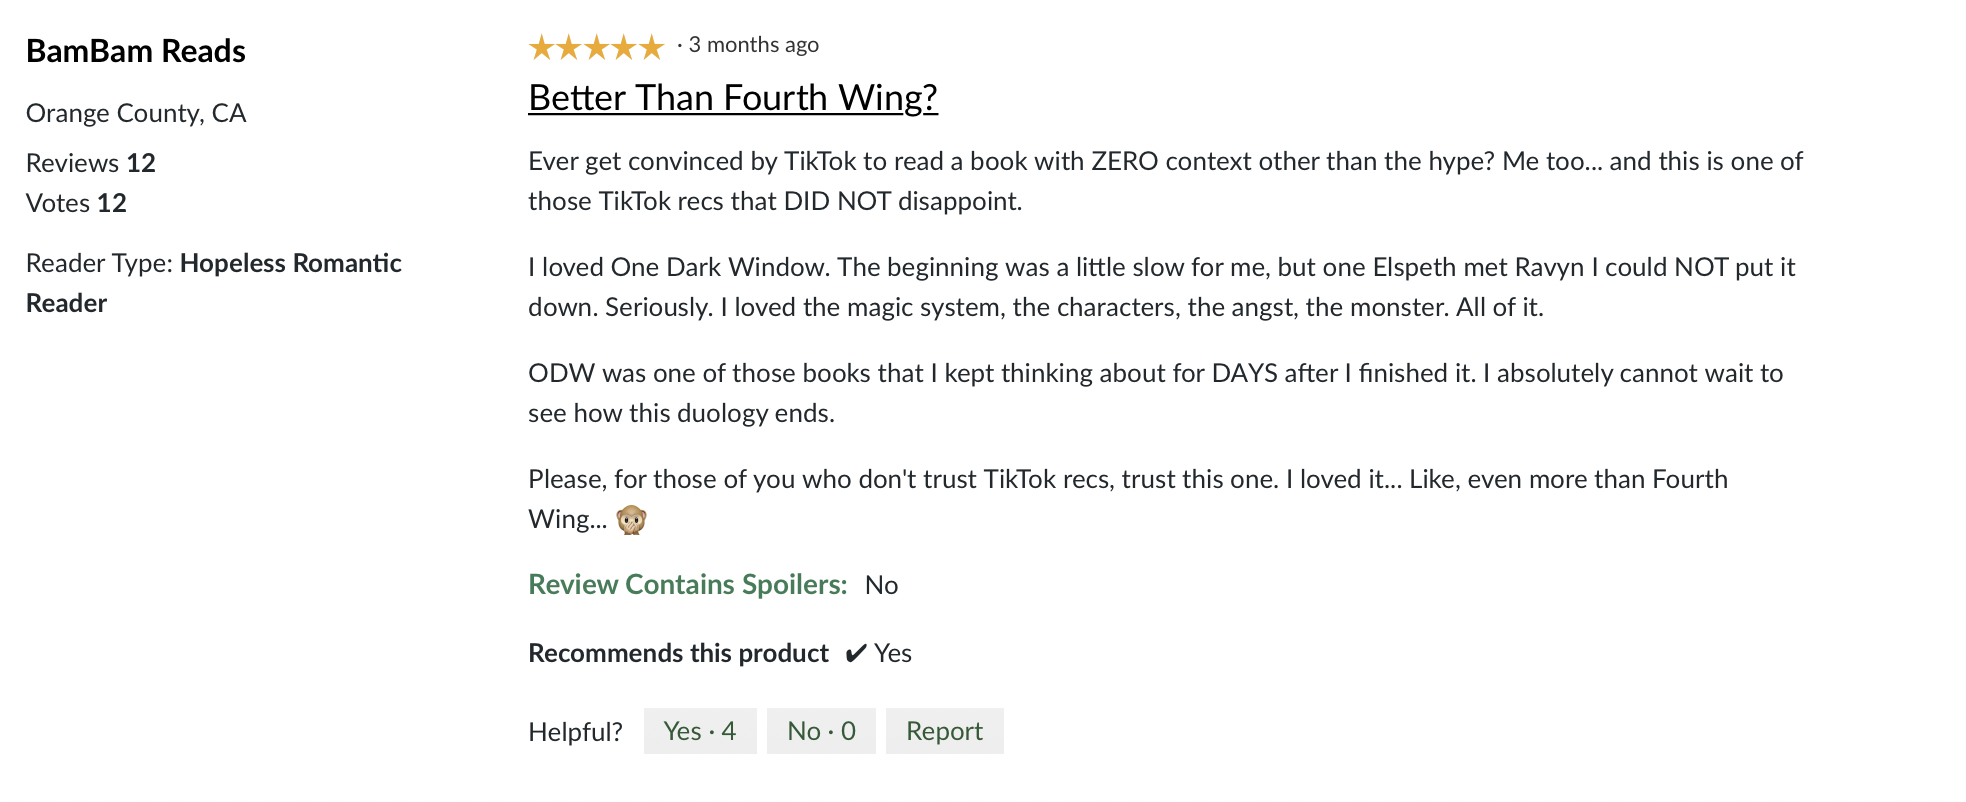
Task: Report this review
Action: [944, 731]
